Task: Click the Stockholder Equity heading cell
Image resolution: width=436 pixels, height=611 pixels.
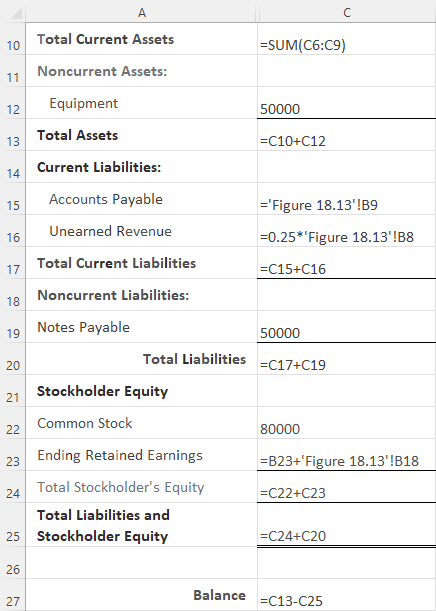Action: [141, 391]
